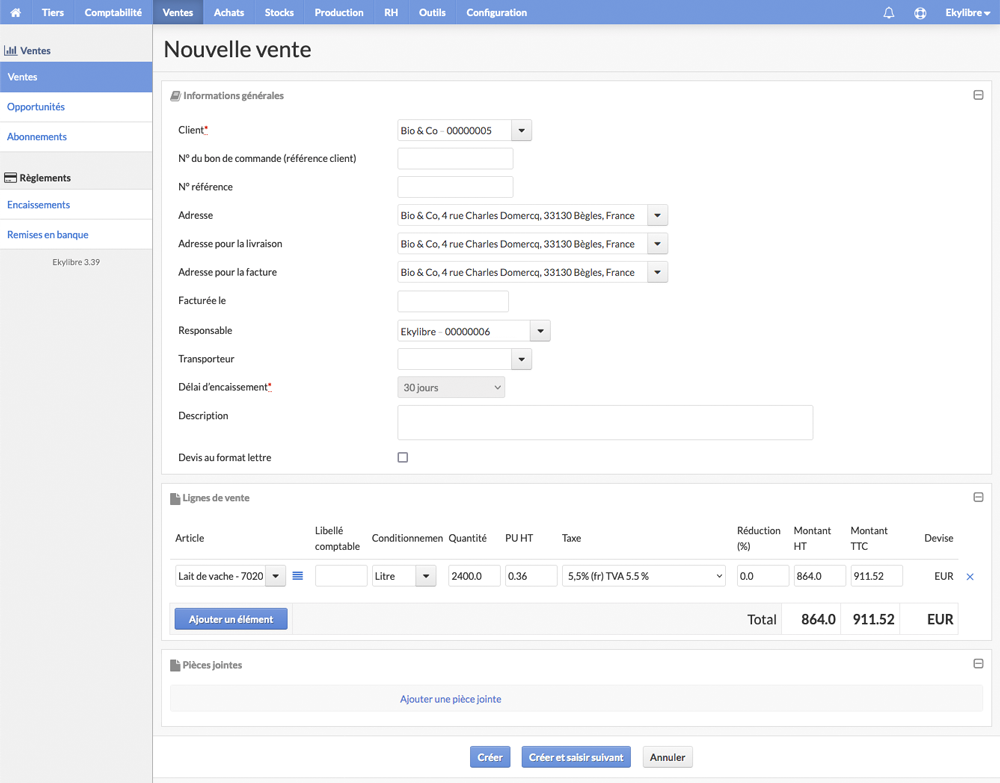Open the Achats menu
The image size is (1000, 783).
click(x=229, y=12)
